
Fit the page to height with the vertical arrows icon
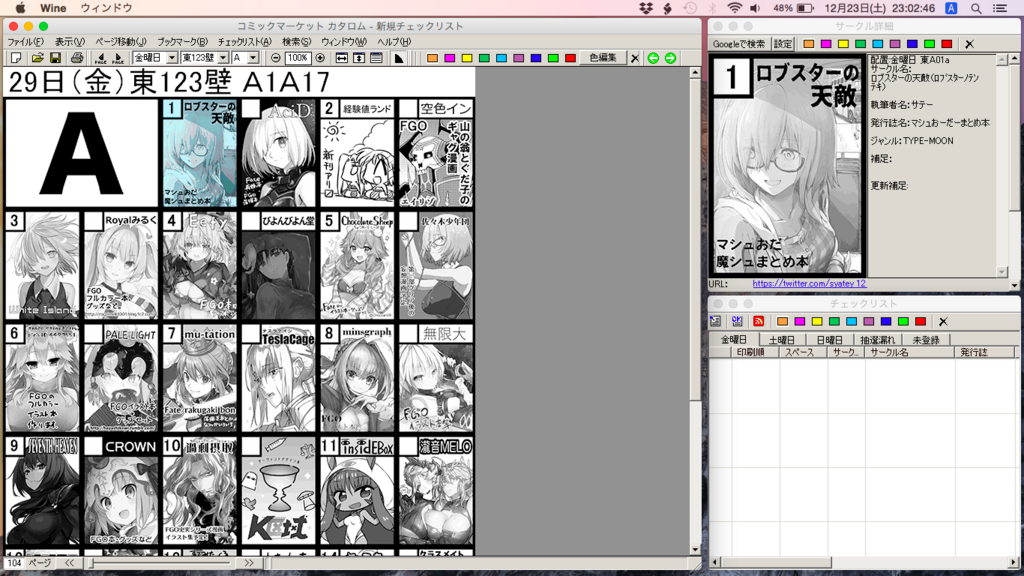pos(359,58)
